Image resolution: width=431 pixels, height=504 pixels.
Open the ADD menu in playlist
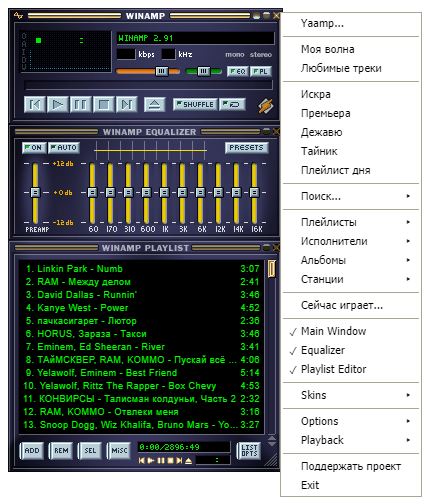pos(32,451)
